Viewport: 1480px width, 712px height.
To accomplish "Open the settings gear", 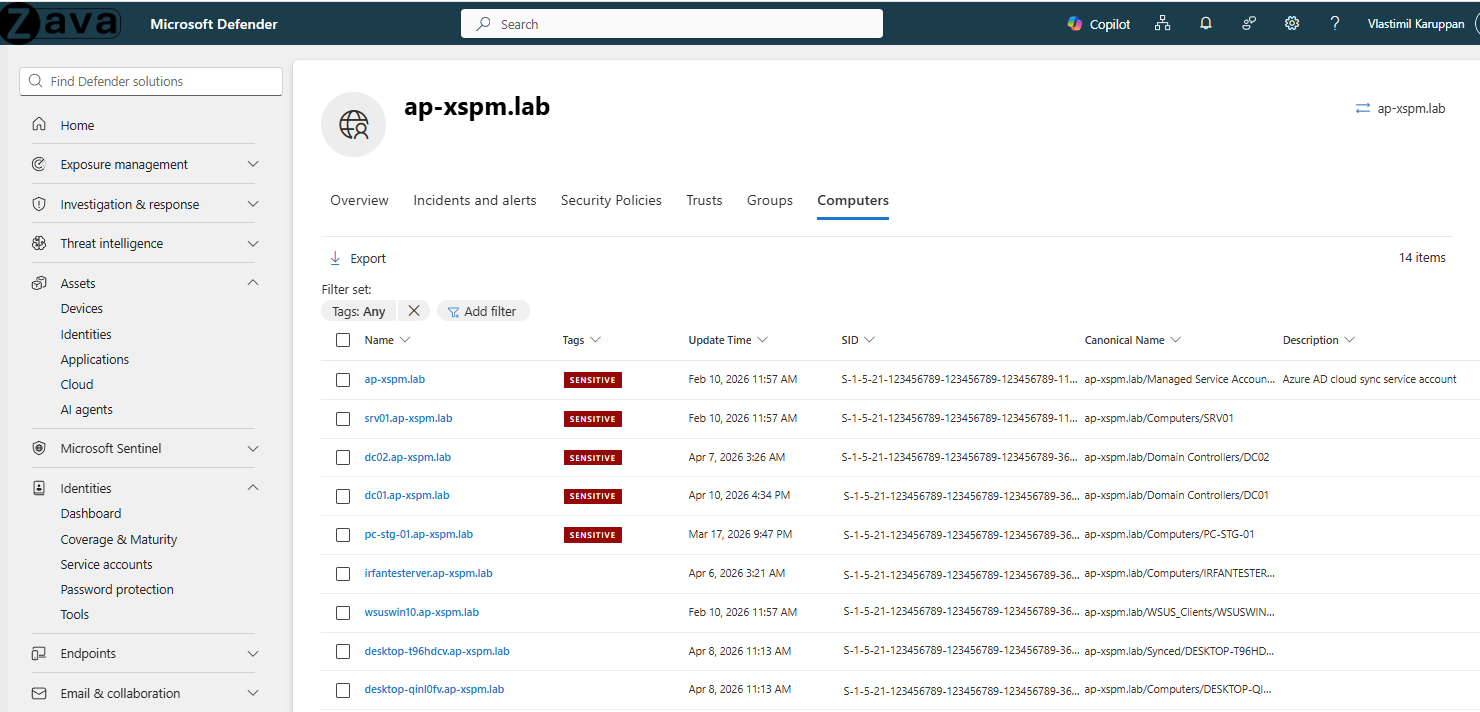I will pos(1292,24).
